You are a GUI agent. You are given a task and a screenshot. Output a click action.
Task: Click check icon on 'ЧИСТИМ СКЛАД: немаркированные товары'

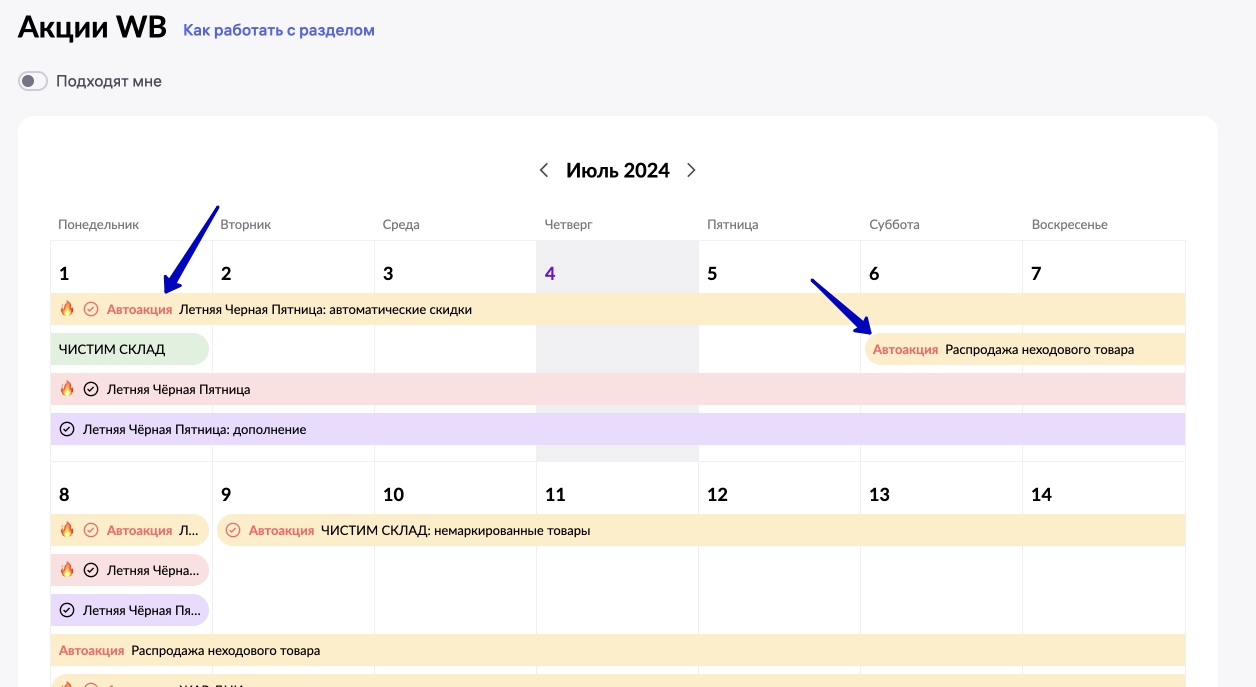(233, 530)
